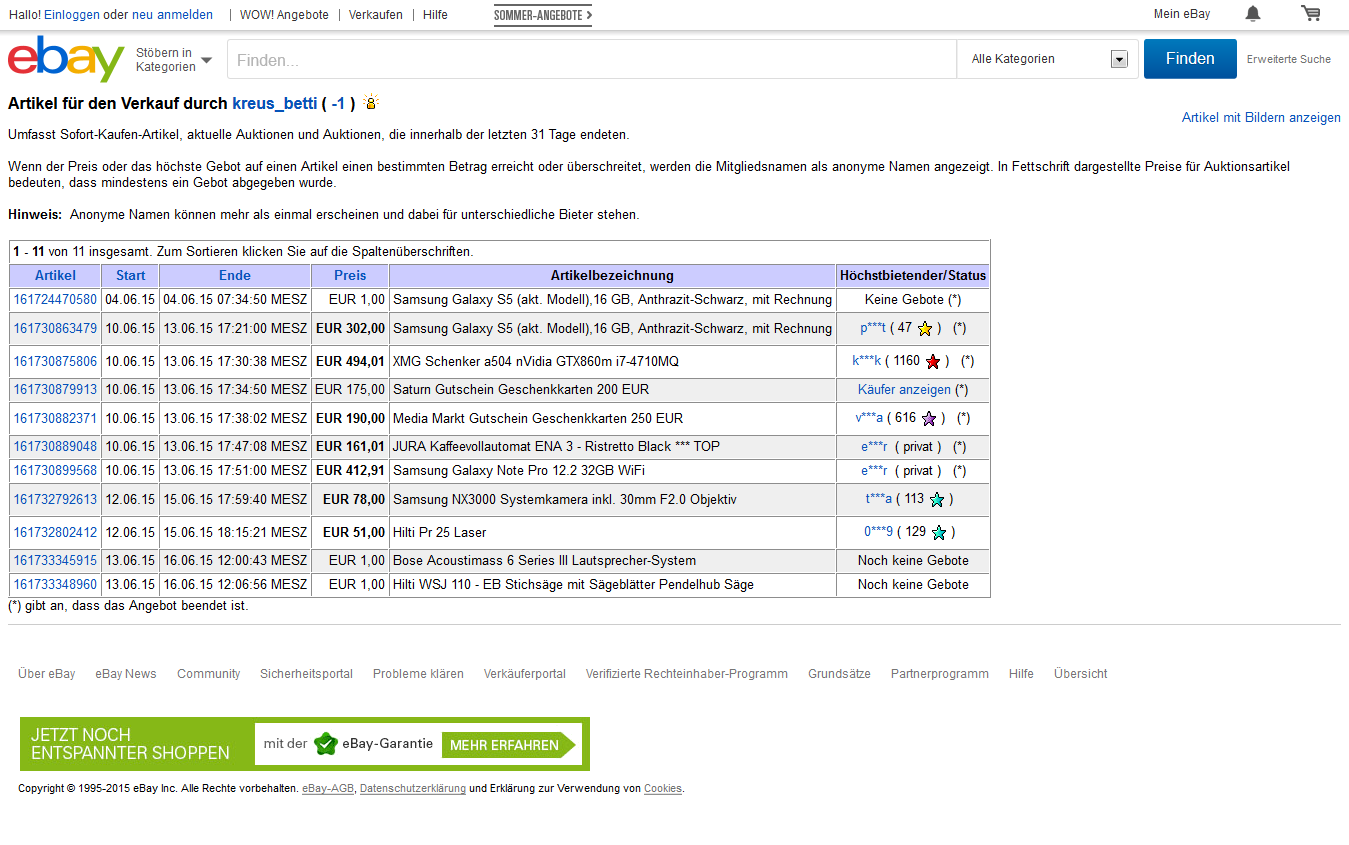
Task: Open the shopping cart icon
Action: pos(1310,14)
